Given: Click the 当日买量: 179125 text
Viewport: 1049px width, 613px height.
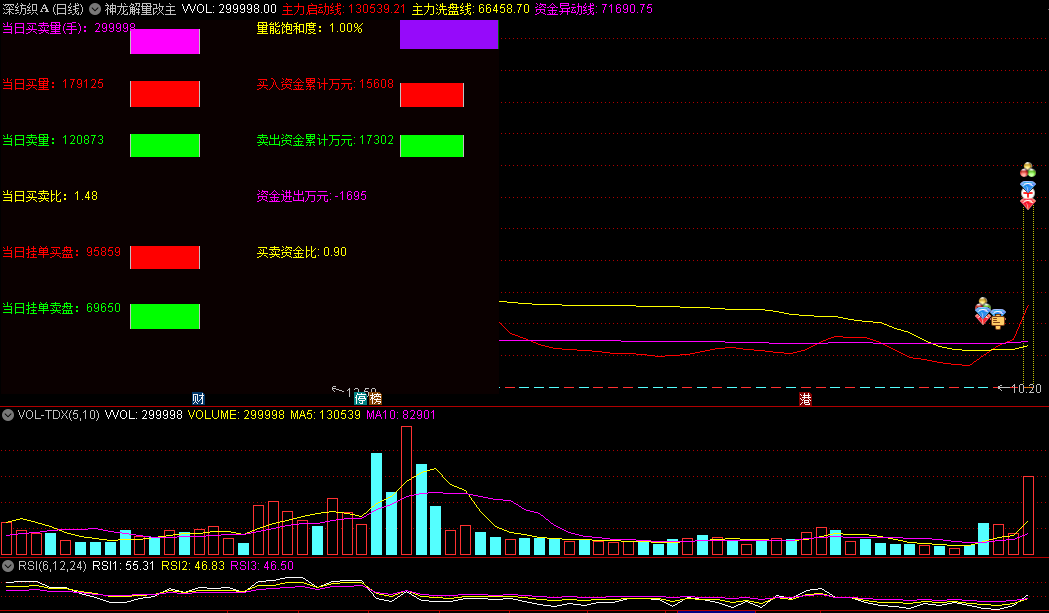Looking at the screenshot, I should [x=53, y=84].
